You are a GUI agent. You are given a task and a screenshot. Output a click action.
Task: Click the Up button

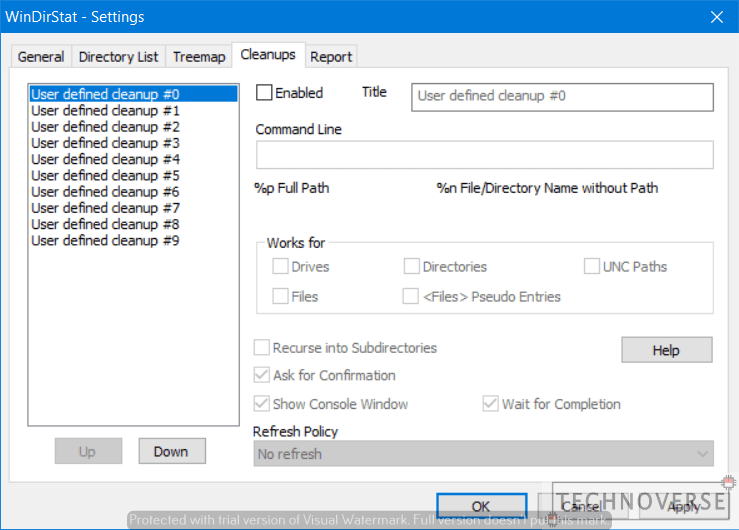point(88,451)
